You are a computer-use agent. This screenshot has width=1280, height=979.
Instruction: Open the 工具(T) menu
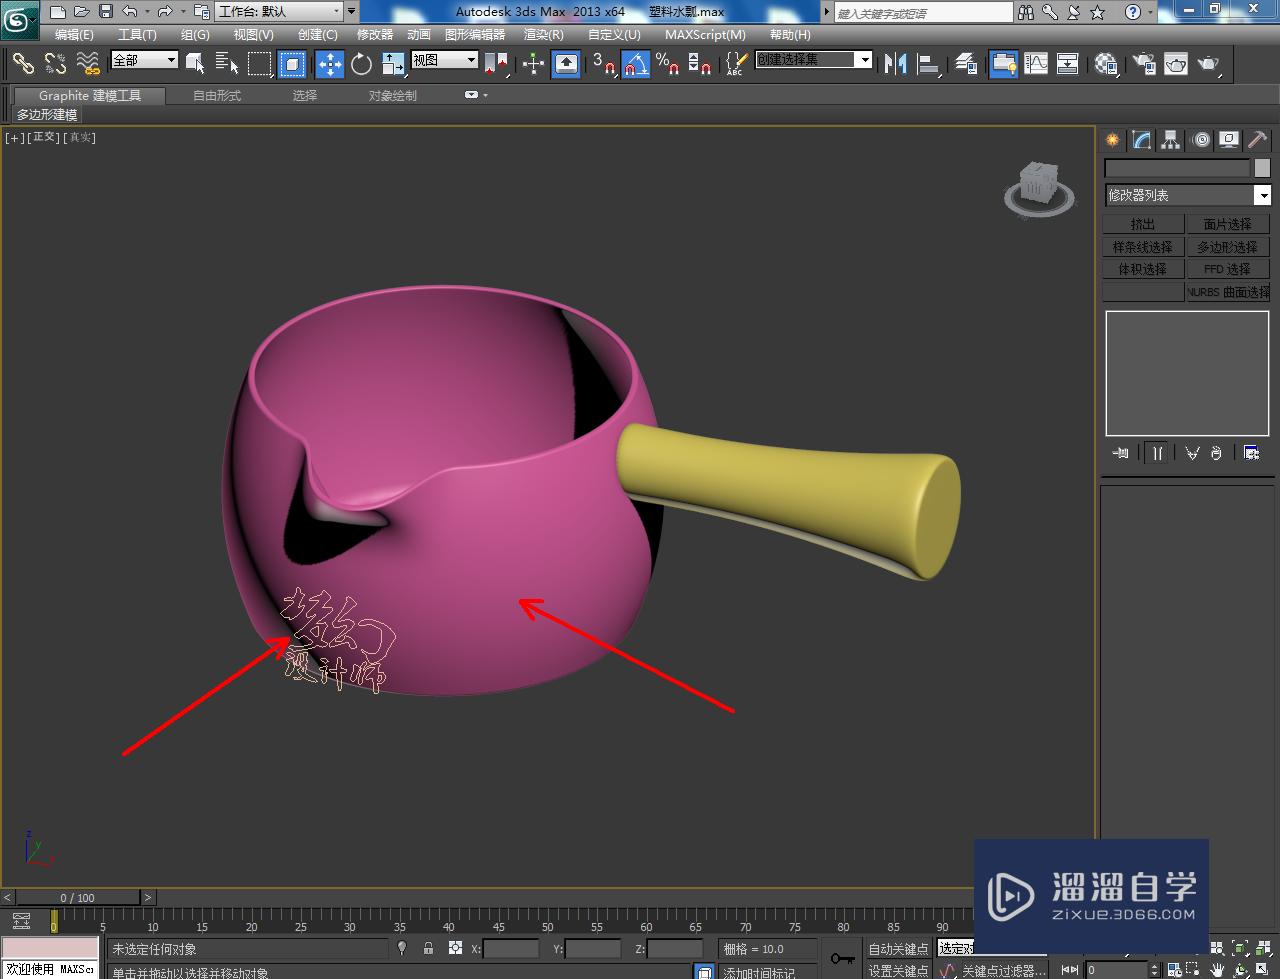137,34
